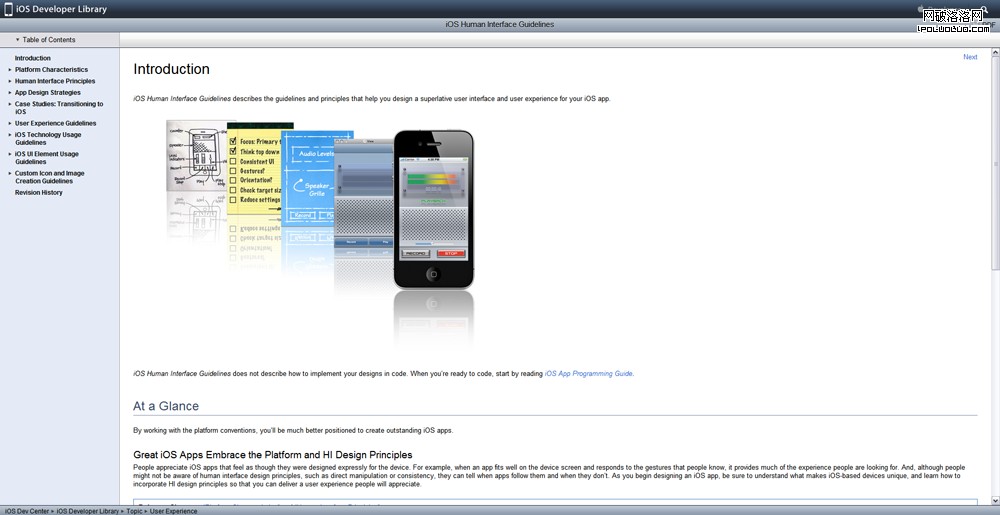The image size is (1000, 515).
Task: Open Case Studies: Transitioning to iOS
Action: point(59,108)
